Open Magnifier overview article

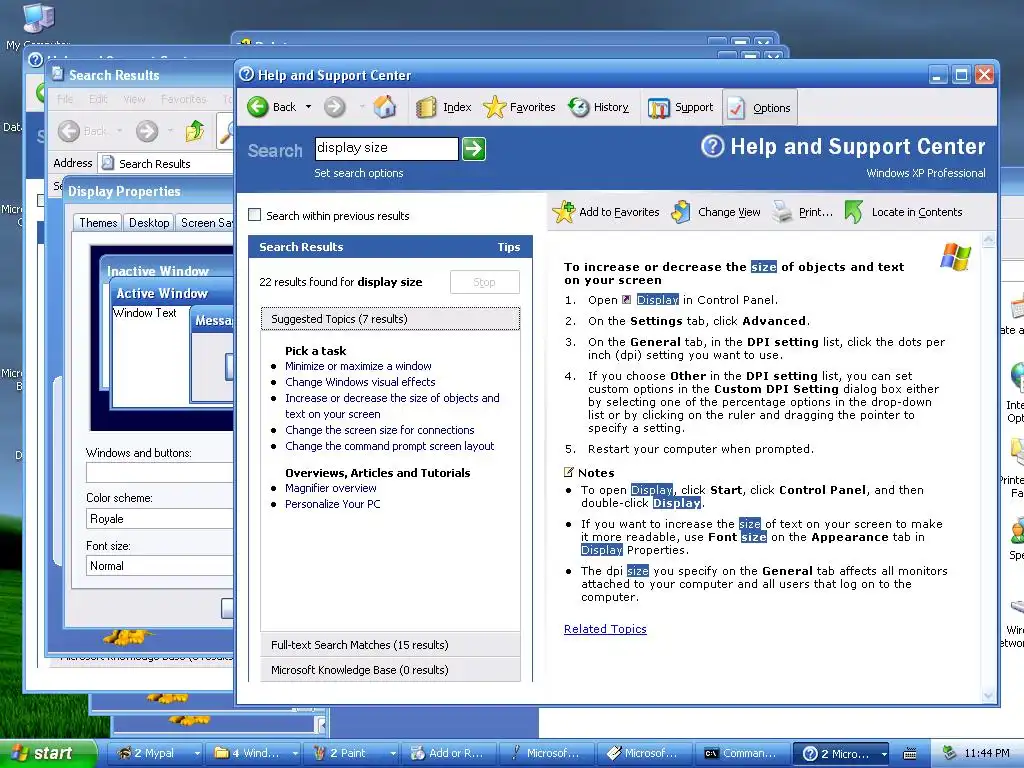330,488
